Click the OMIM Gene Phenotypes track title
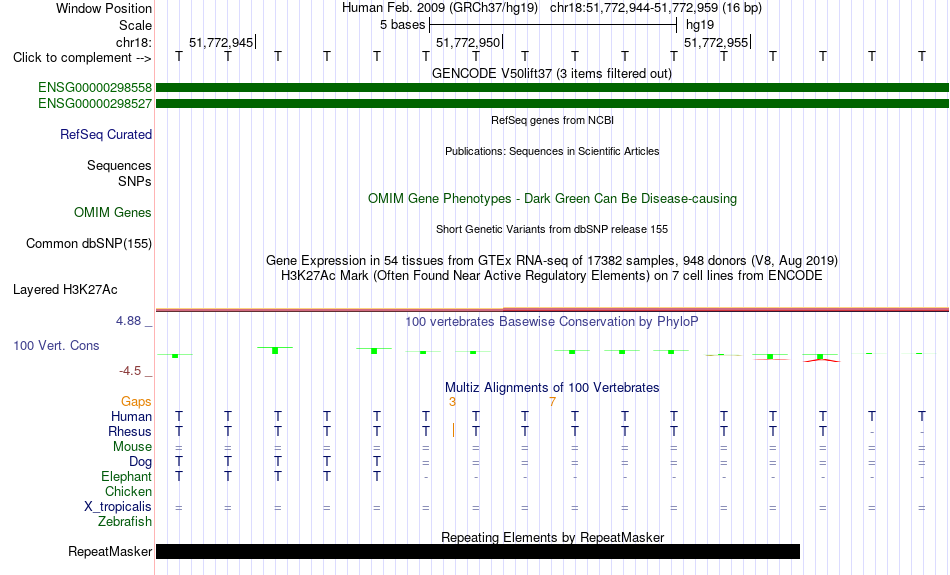Screen dimensions: 950x575 pos(553,199)
